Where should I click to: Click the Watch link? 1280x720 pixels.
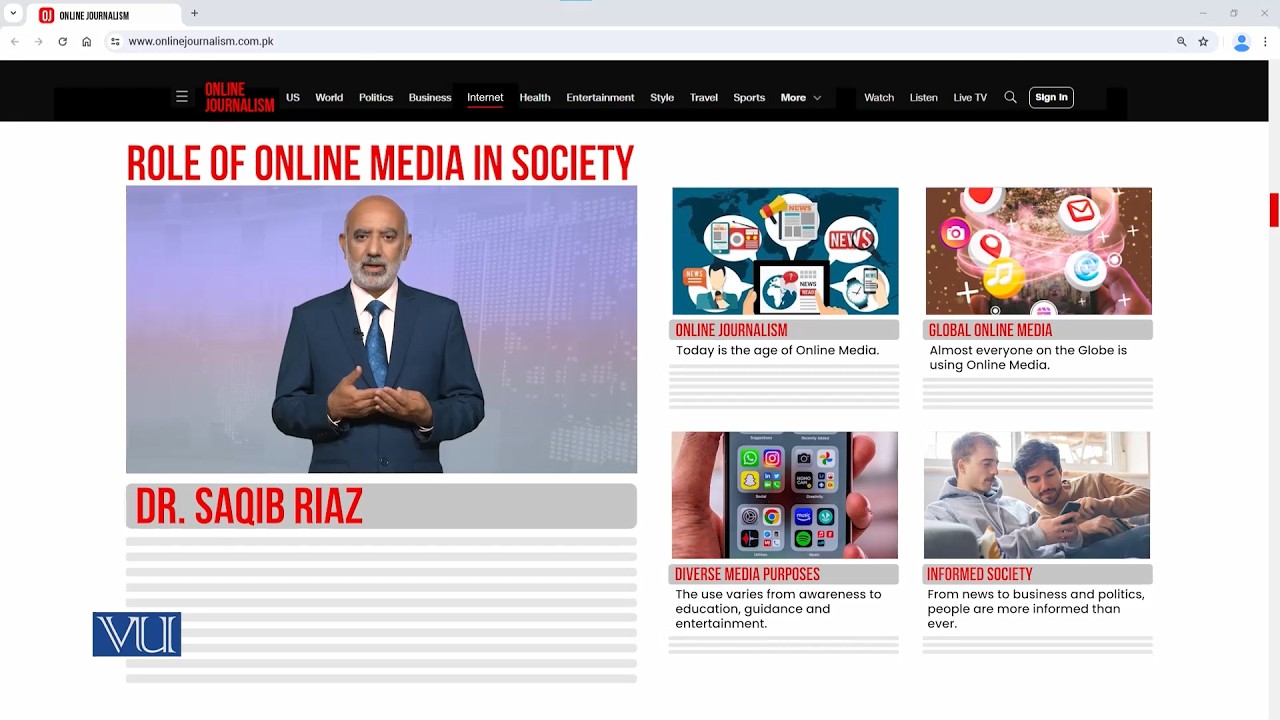point(879,97)
